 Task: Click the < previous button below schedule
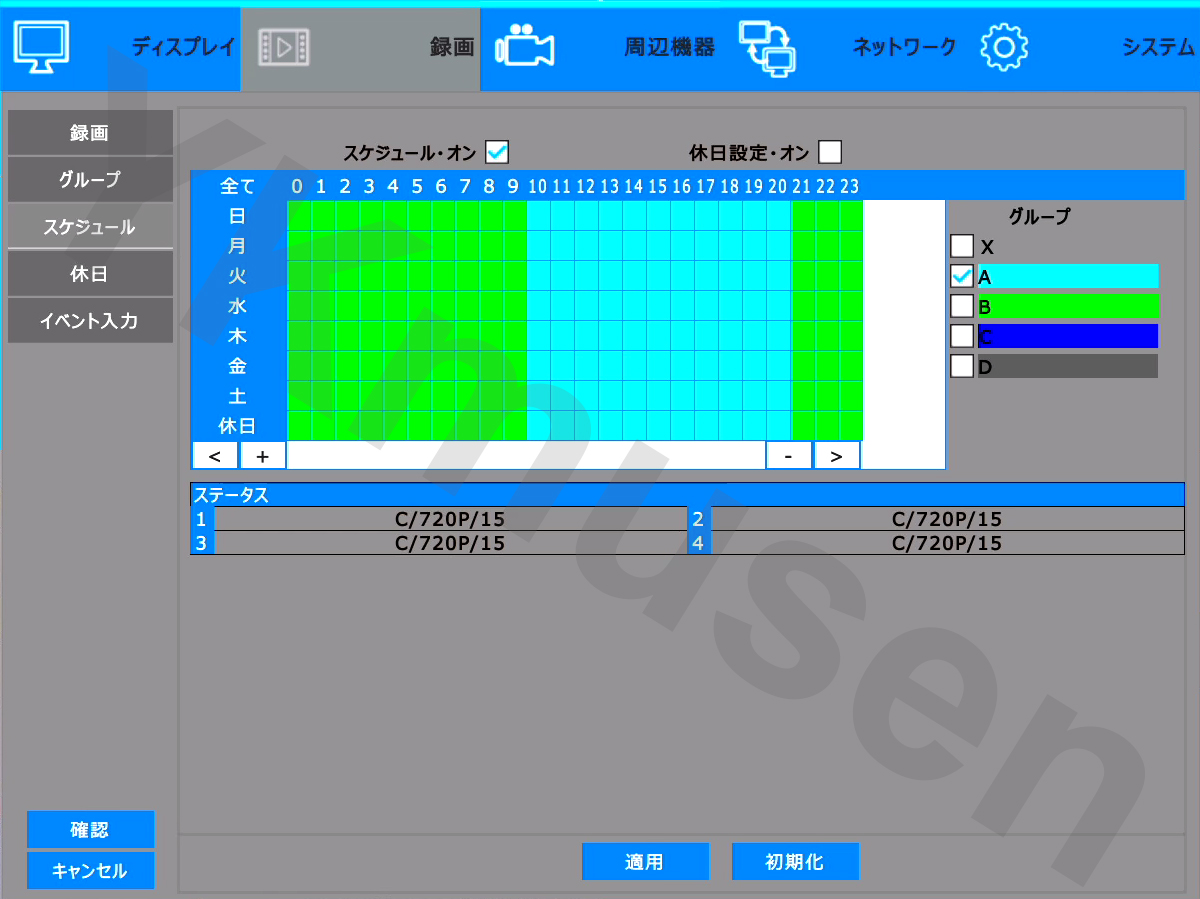tap(215, 456)
